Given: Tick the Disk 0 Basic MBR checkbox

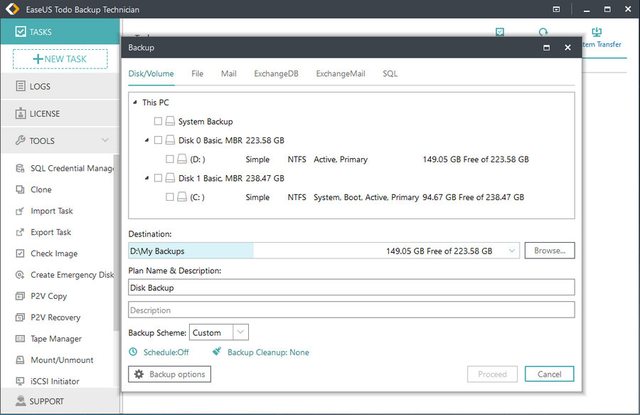Looking at the screenshot, I should click(158, 140).
